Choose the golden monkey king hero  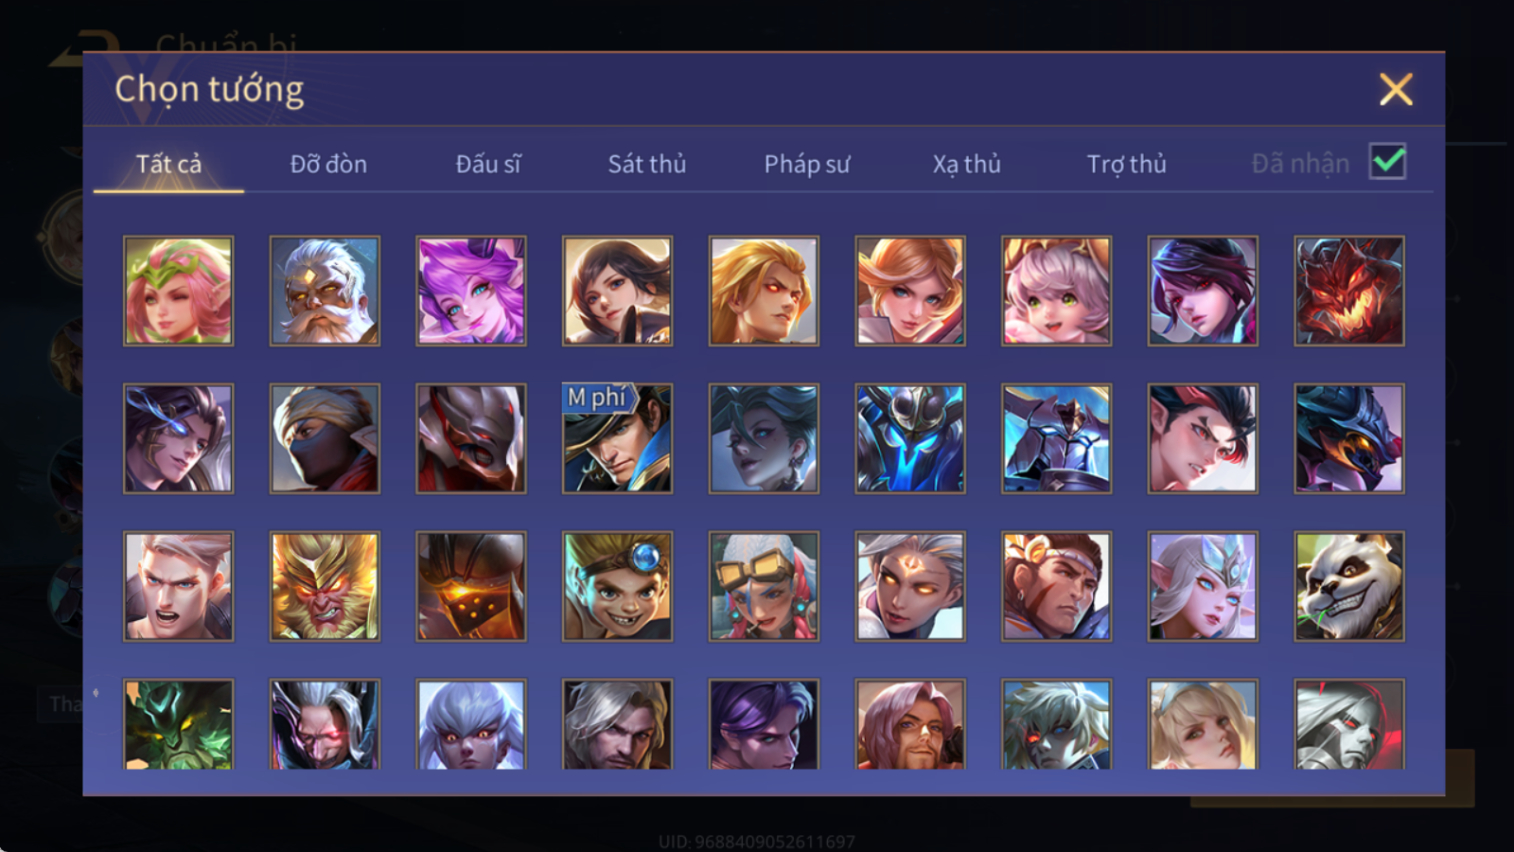coord(325,586)
